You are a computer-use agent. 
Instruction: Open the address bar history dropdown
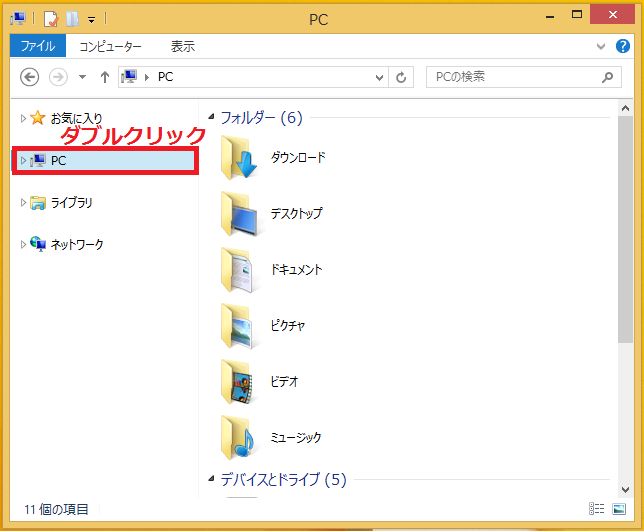coord(379,77)
